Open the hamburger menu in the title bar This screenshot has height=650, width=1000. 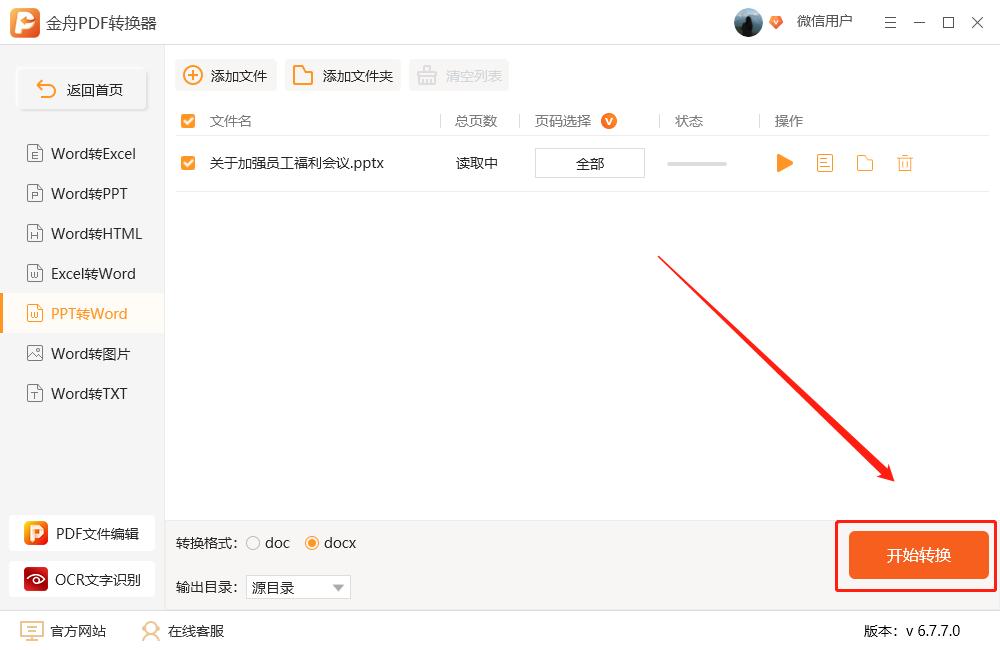[892, 22]
